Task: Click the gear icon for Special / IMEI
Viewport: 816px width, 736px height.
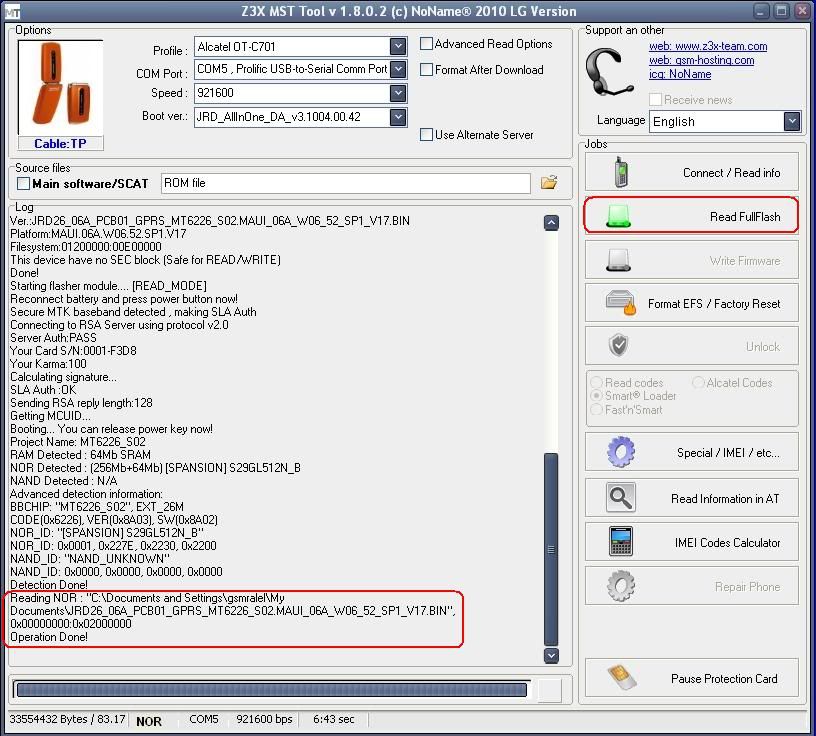Action: [x=620, y=452]
